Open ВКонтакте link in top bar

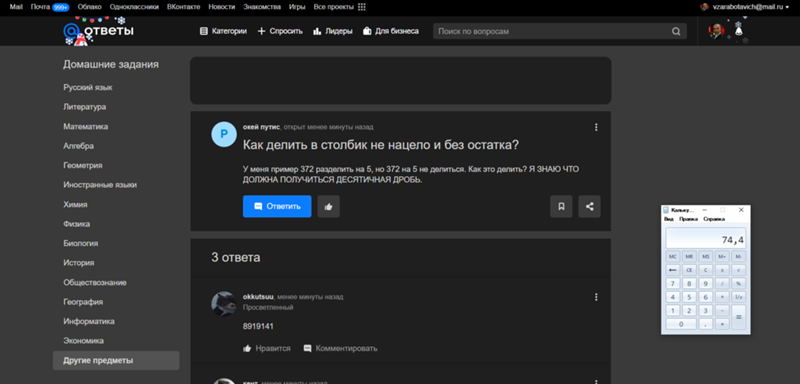point(184,7)
